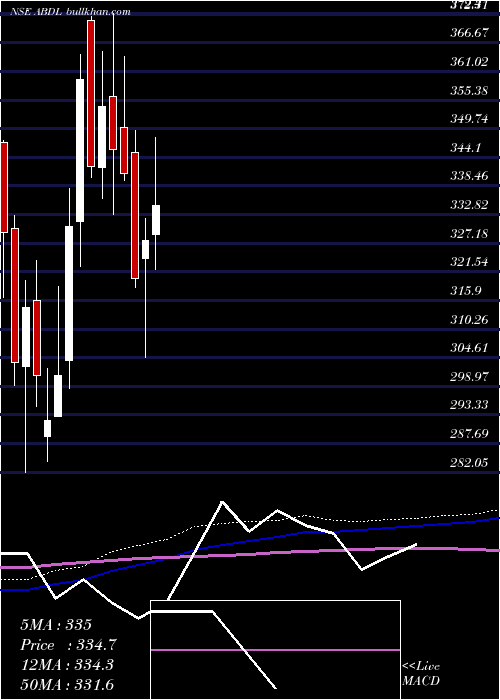Click the 282.05 price label
Image resolution: width=500 pixels, height=700 pixels.
[468, 462]
